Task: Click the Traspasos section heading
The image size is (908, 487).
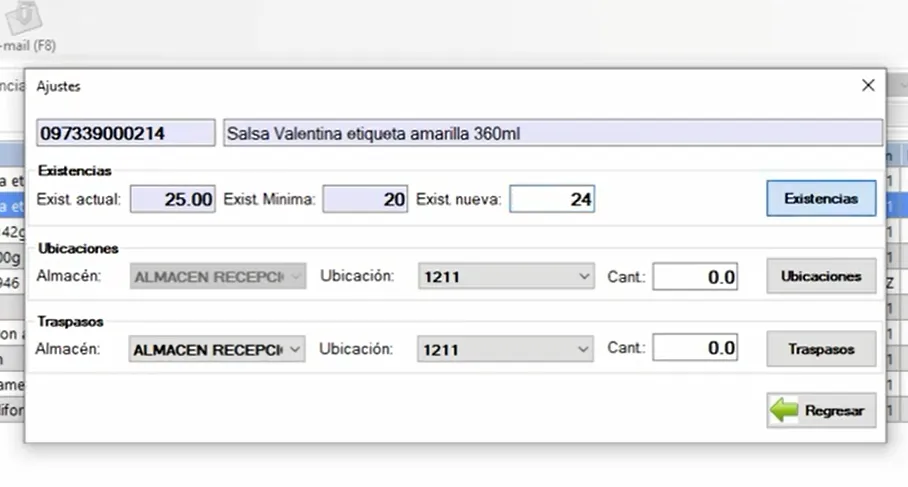Action: pos(71,321)
